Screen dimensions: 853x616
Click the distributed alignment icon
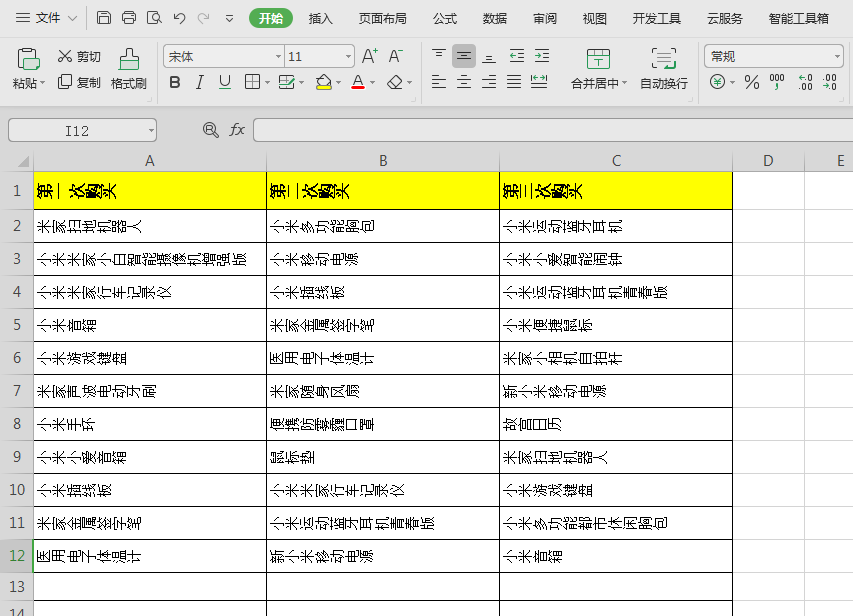(x=539, y=82)
